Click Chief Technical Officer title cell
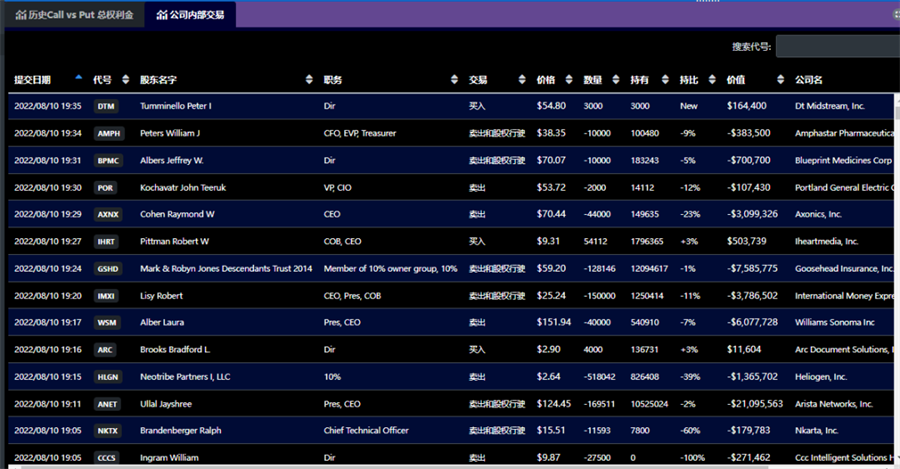Image resolution: width=900 pixels, height=469 pixels. pos(366,431)
